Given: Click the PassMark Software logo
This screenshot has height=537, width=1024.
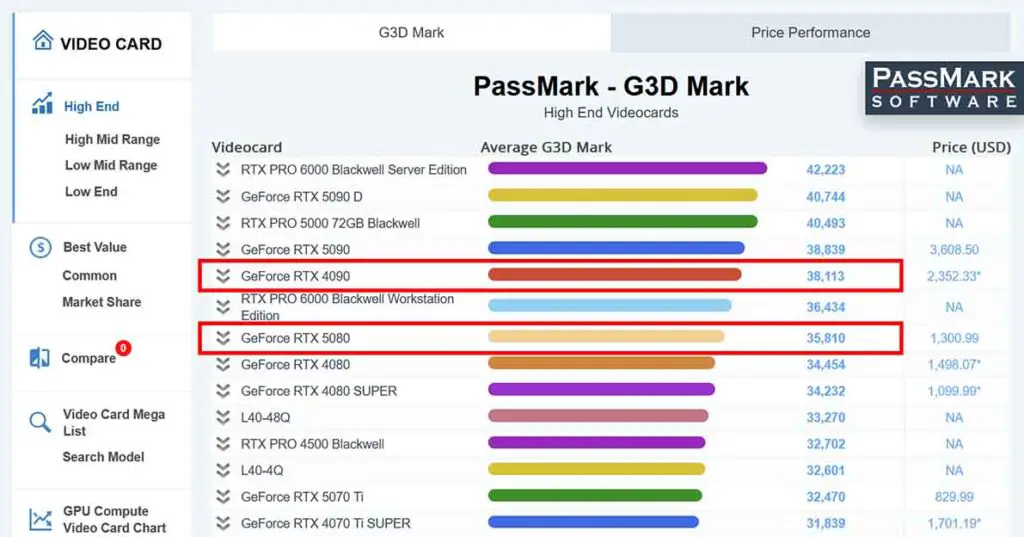Looking at the screenshot, I should click(x=943, y=88).
